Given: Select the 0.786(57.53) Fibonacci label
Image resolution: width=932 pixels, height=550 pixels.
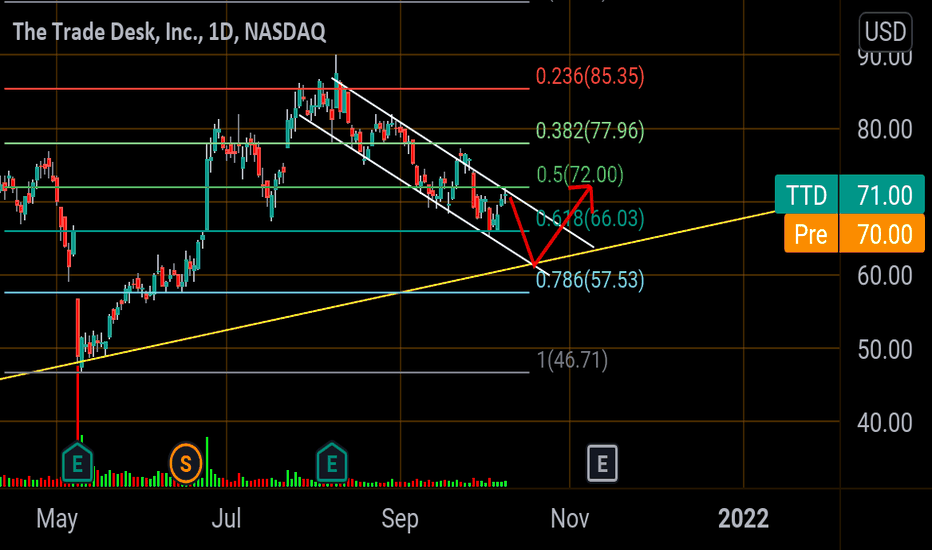Looking at the screenshot, I should [x=590, y=279].
